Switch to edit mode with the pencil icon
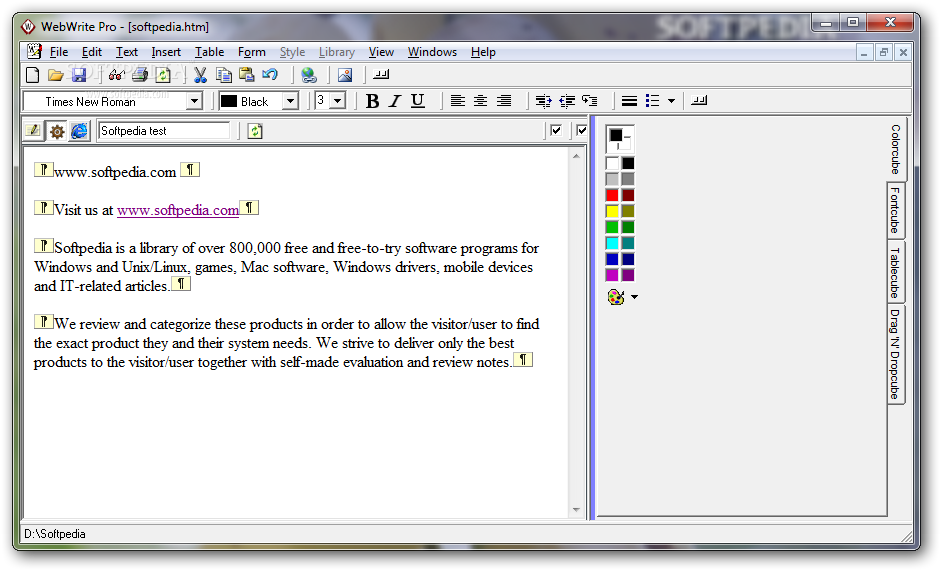The image size is (941, 571). pos(33,130)
